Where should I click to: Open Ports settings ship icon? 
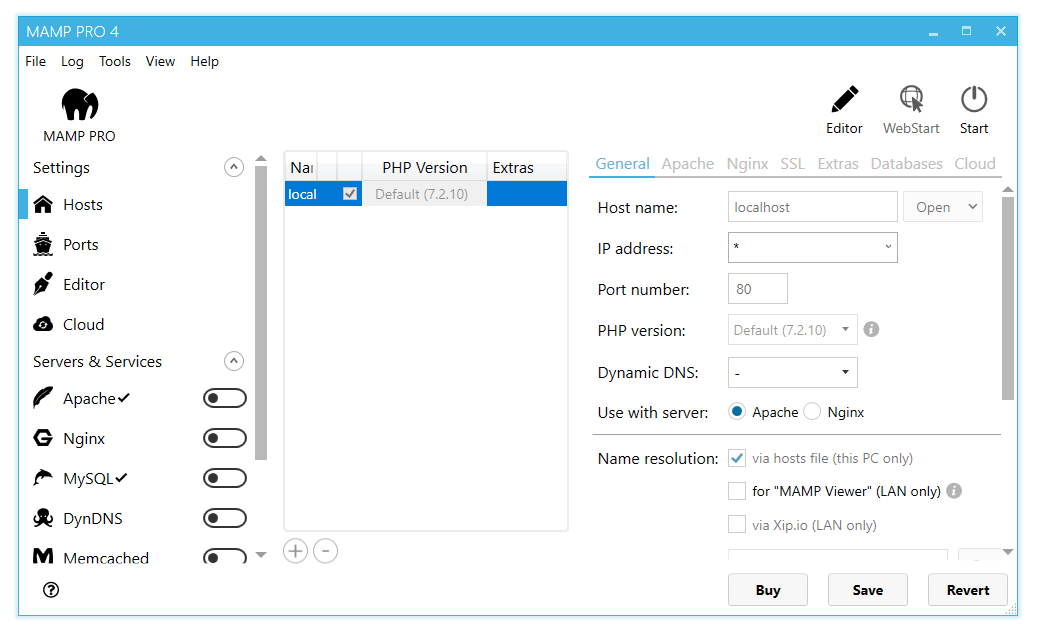(x=43, y=245)
